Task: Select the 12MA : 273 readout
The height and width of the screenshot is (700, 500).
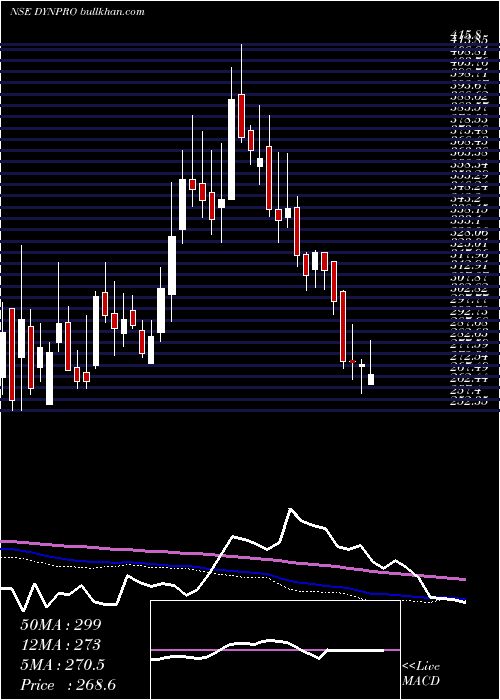Action: 60,645
